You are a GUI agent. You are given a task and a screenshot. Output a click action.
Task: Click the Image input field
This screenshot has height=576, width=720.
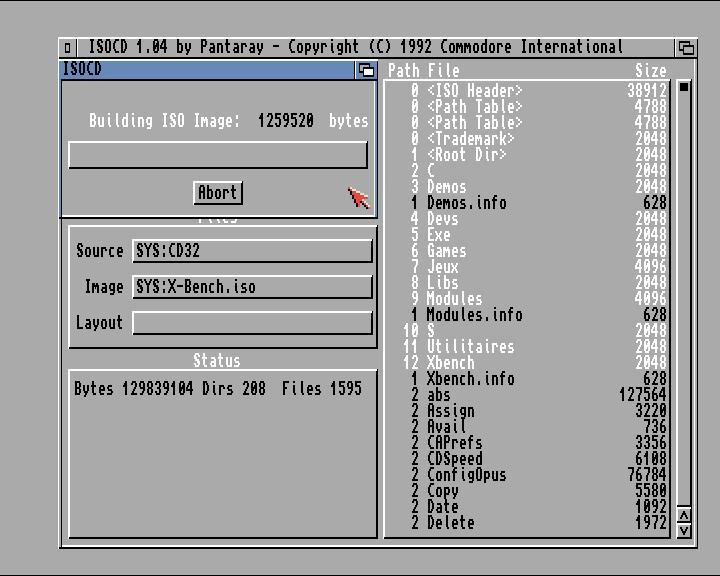[252, 287]
